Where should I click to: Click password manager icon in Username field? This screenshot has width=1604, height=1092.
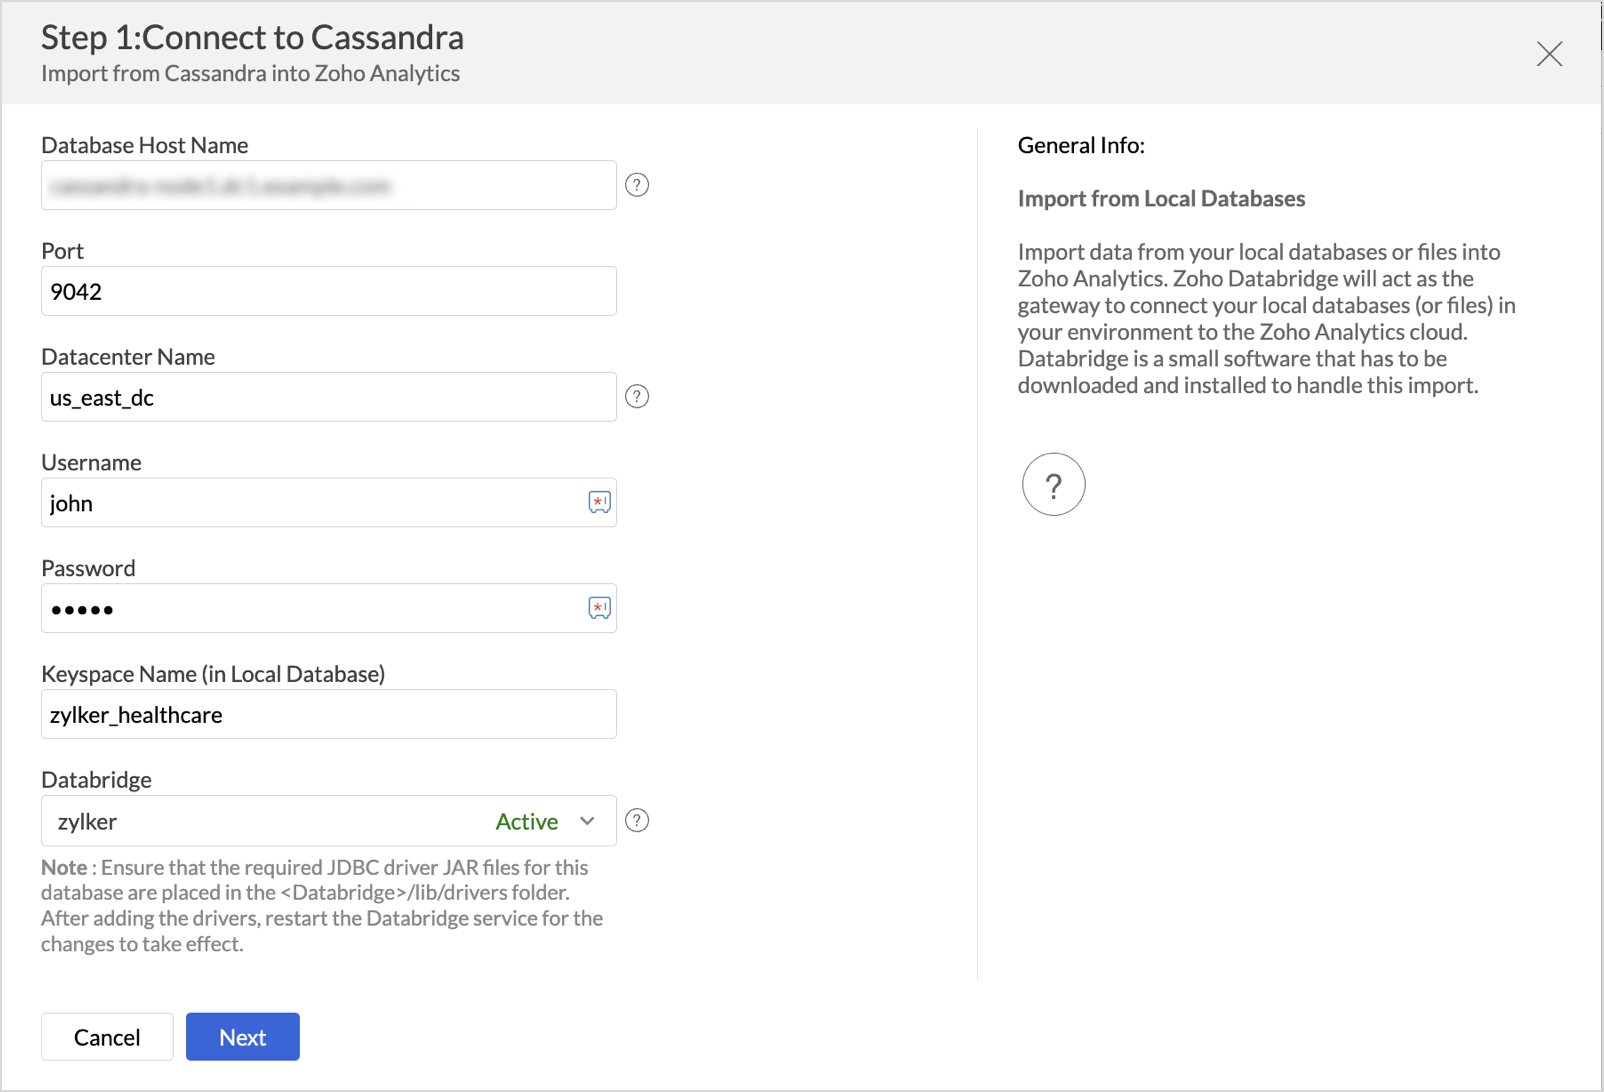(x=599, y=502)
